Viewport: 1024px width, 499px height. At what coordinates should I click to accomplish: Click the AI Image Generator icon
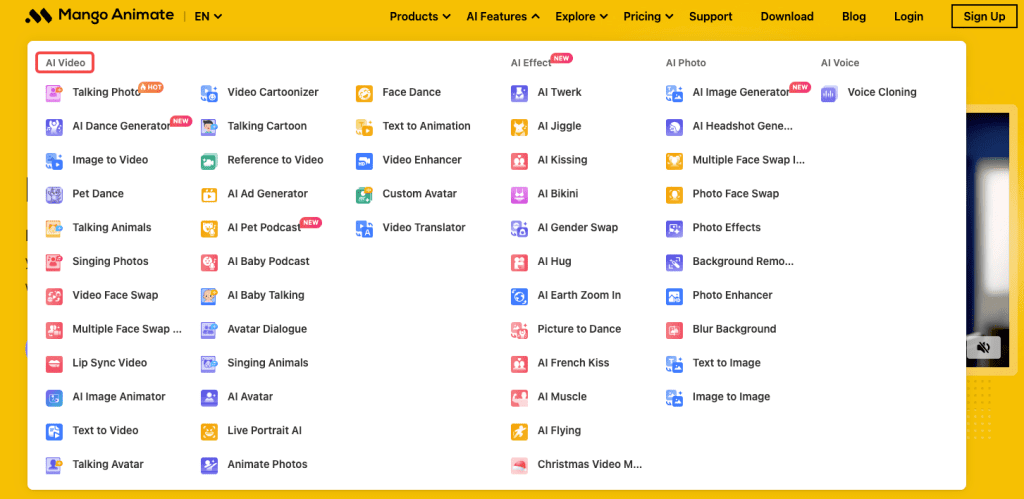[x=674, y=93]
